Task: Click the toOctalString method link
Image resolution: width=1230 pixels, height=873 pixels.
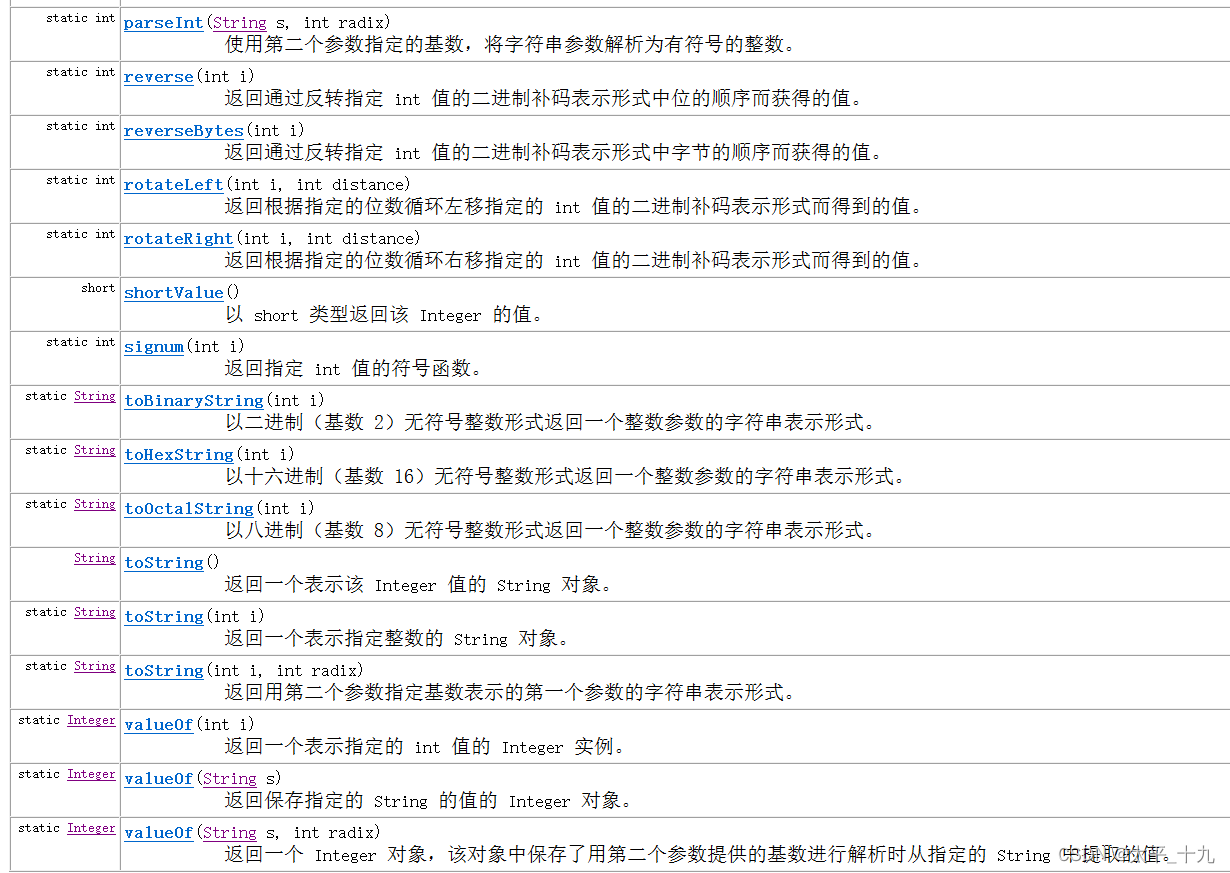Action: coord(188,508)
